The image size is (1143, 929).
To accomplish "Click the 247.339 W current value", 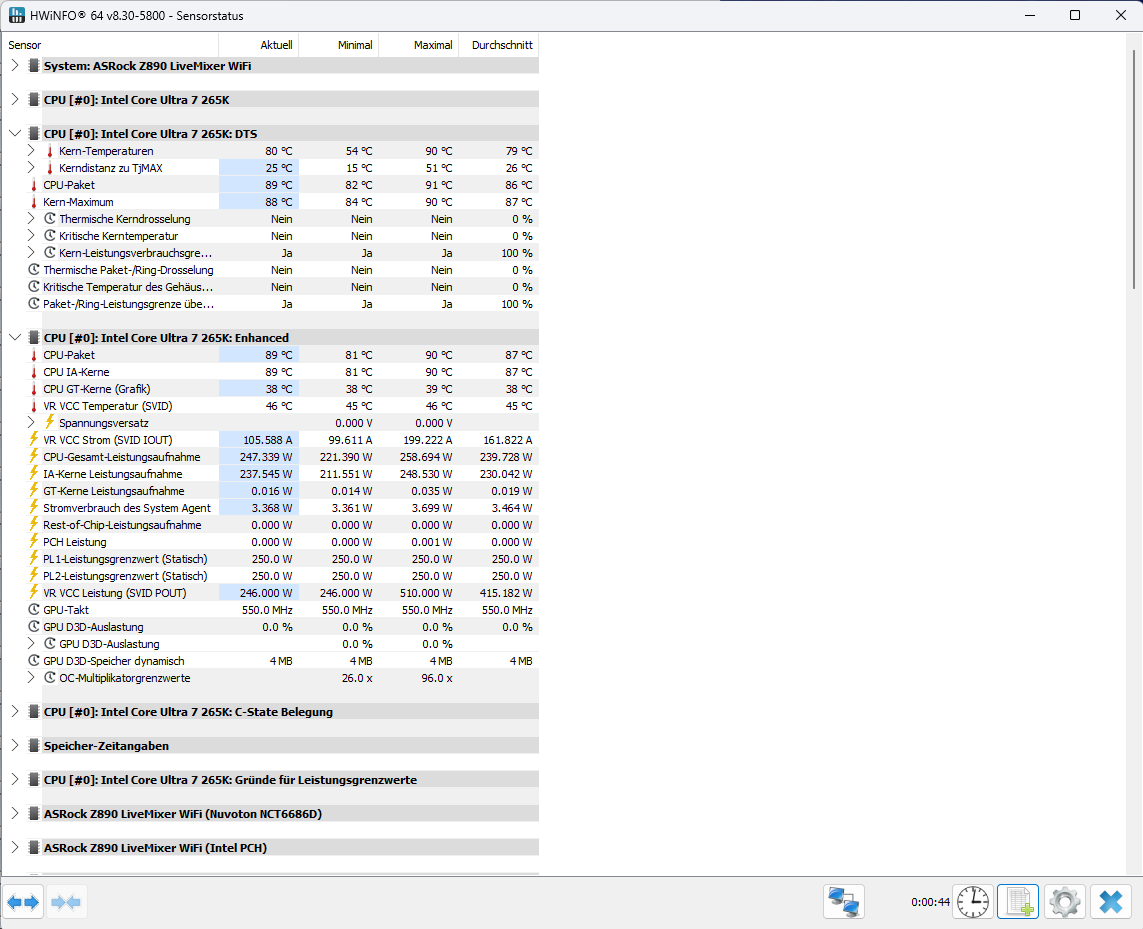I will click(266, 457).
